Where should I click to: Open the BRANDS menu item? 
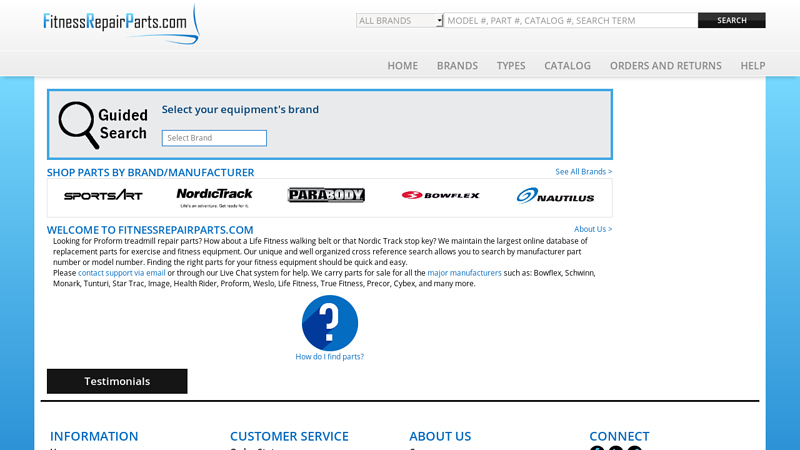(x=457, y=66)
